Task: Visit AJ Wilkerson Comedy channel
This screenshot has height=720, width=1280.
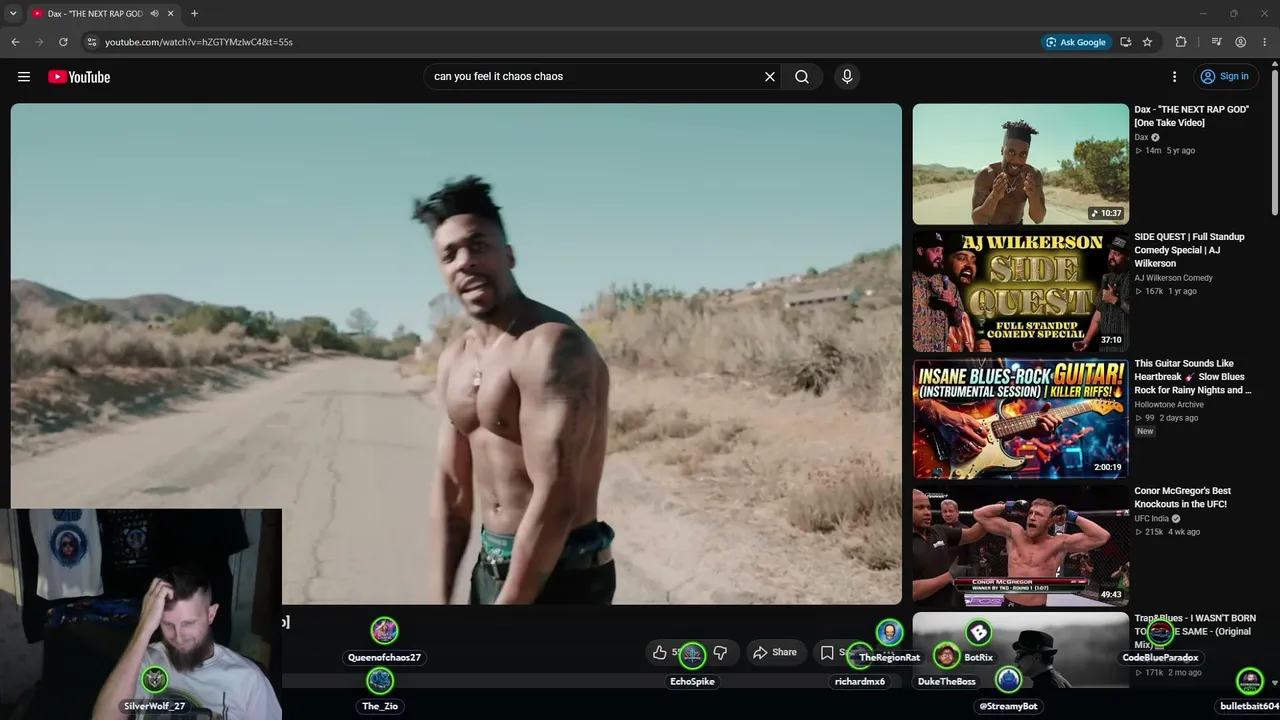Action: tap(1173, 278)
